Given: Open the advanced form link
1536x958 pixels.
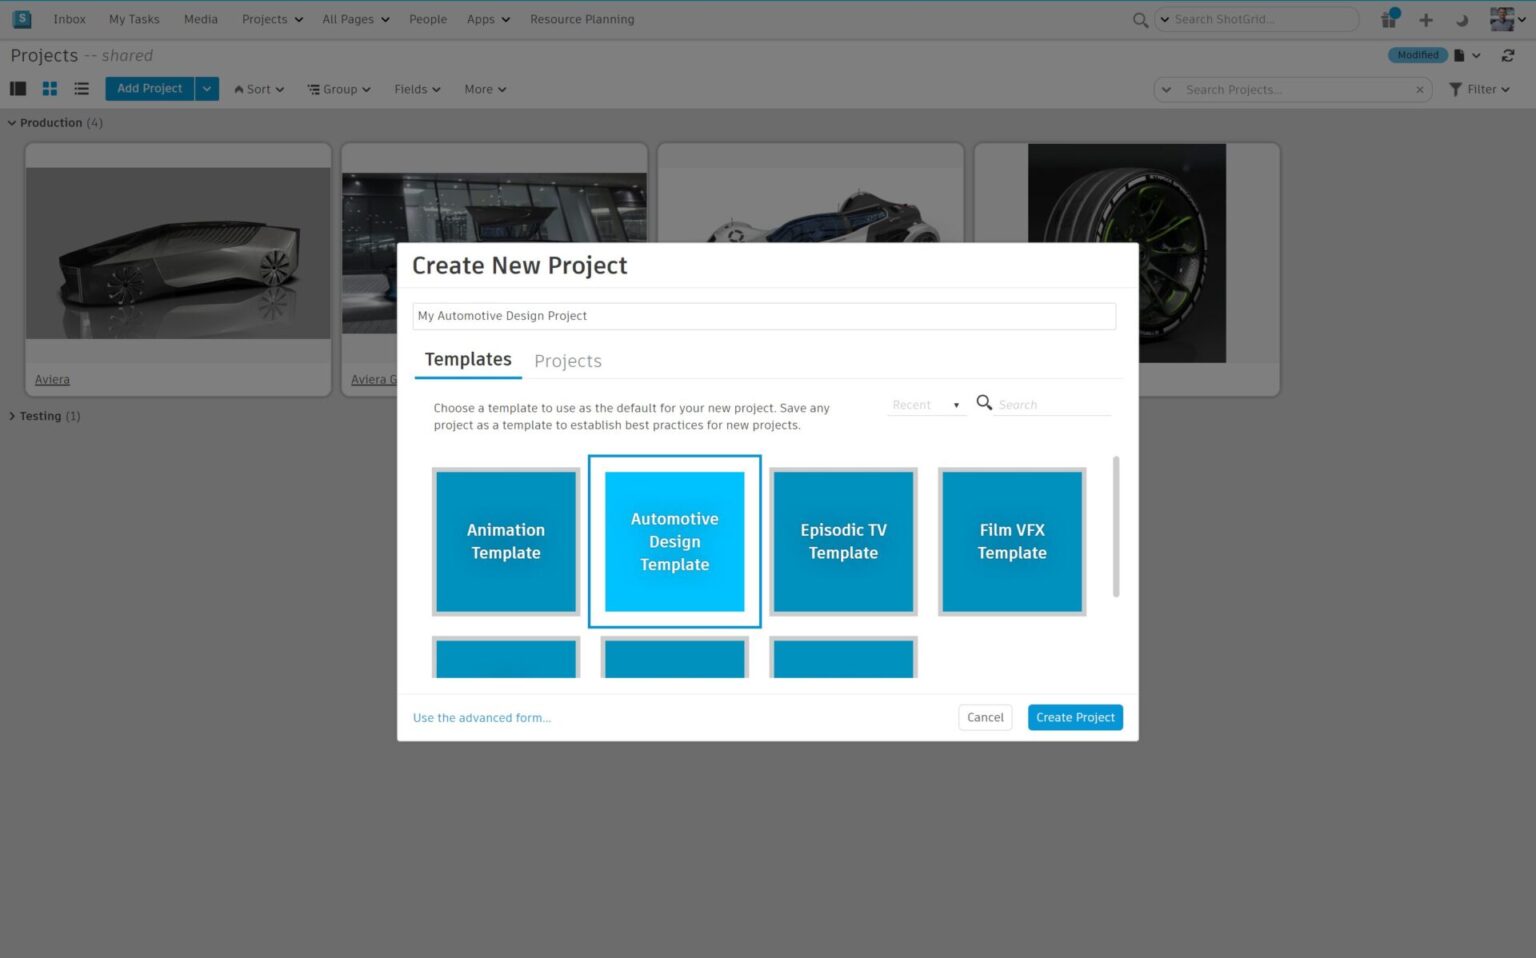Looking at the screenshot, I should click(481, 717).
